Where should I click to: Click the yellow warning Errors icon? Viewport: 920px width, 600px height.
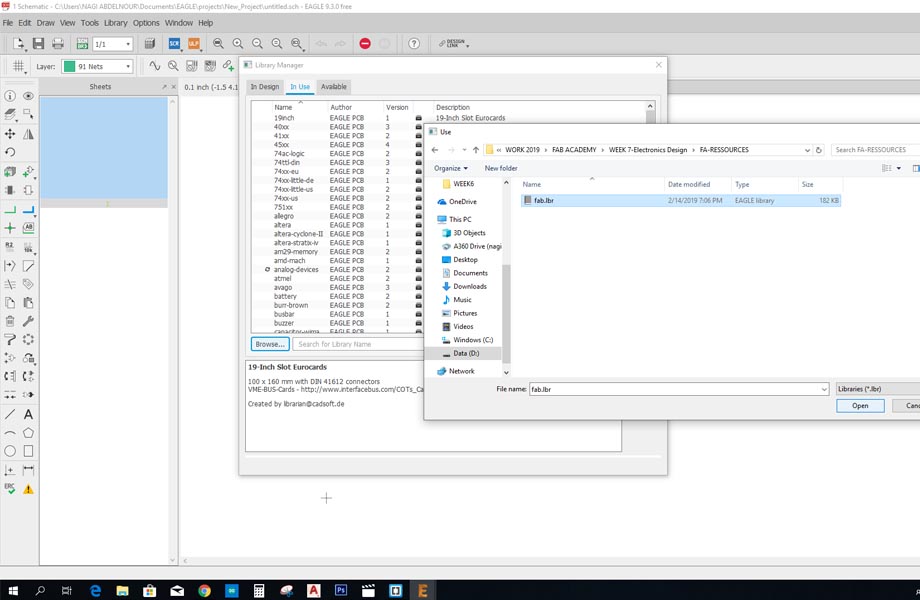[28, 489]
